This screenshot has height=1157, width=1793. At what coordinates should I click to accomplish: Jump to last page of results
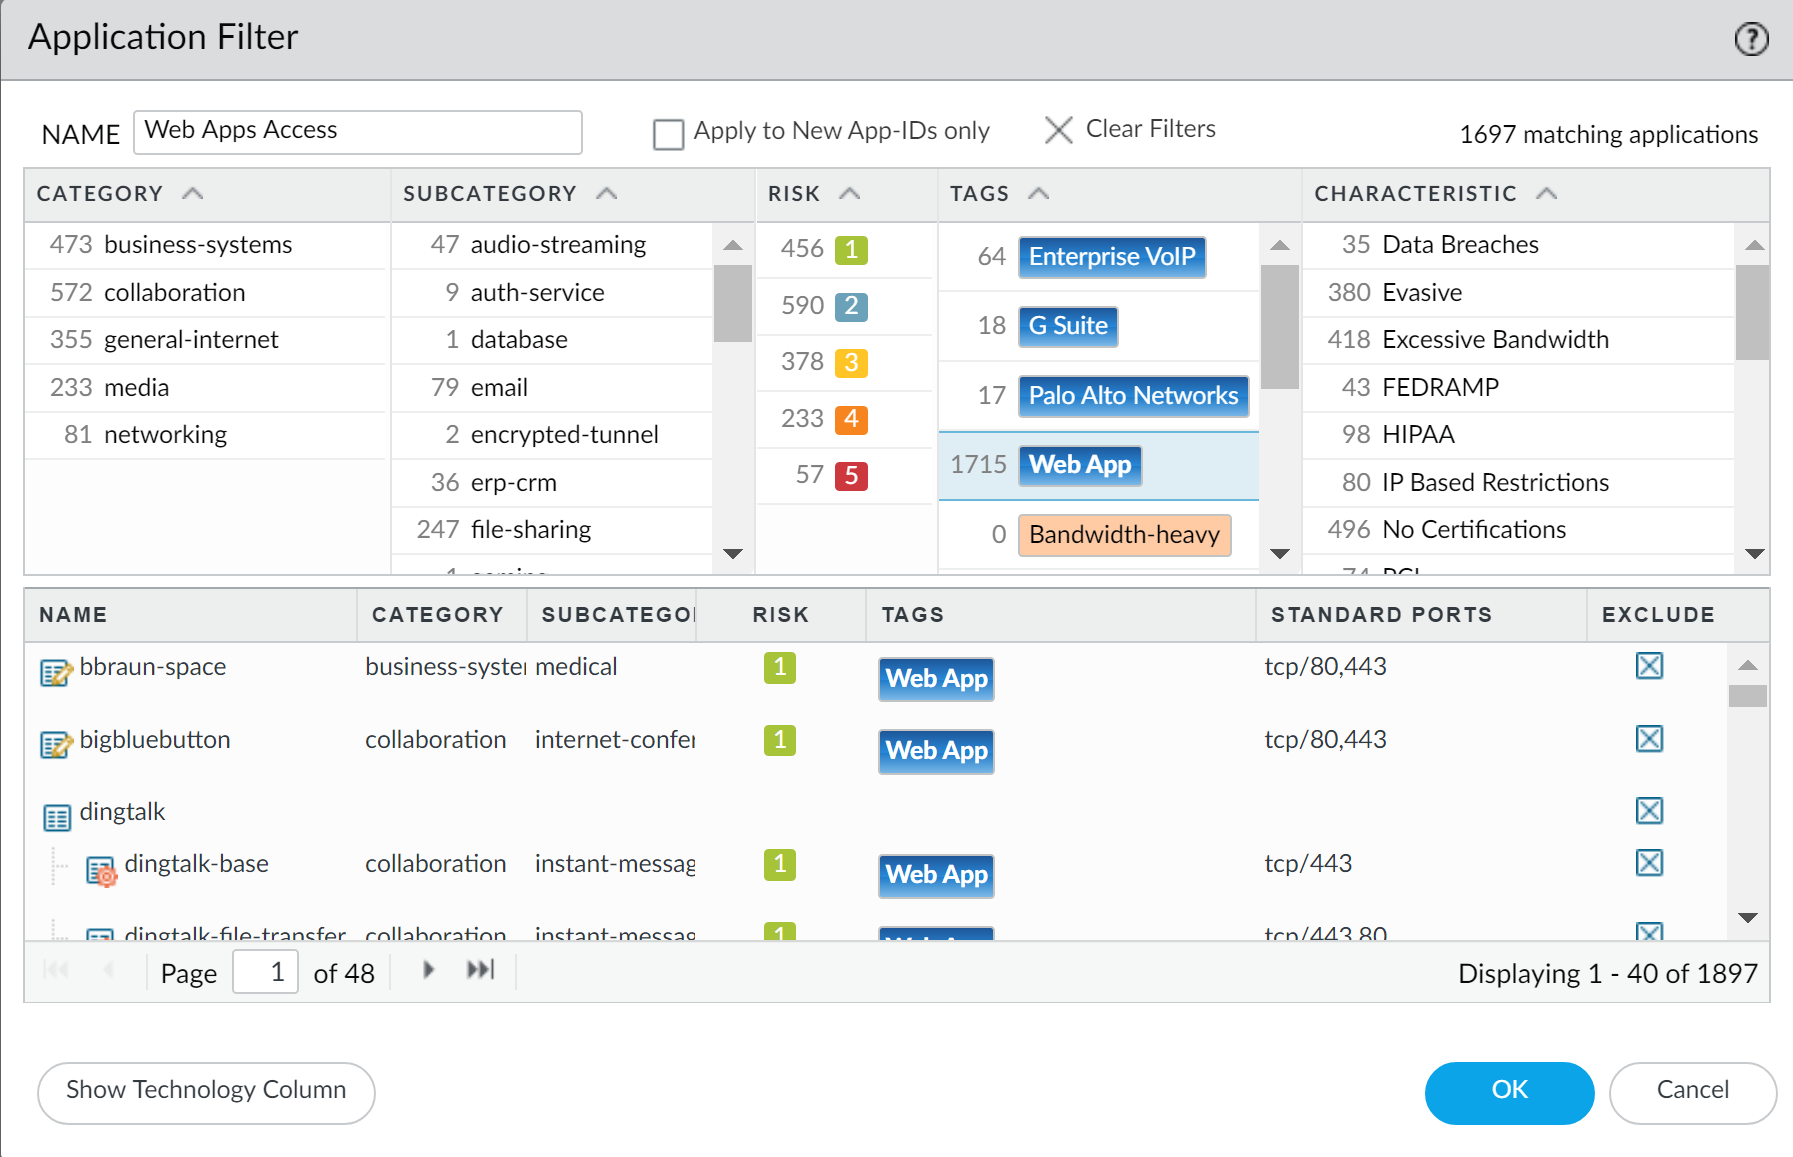tap(481, 970)
